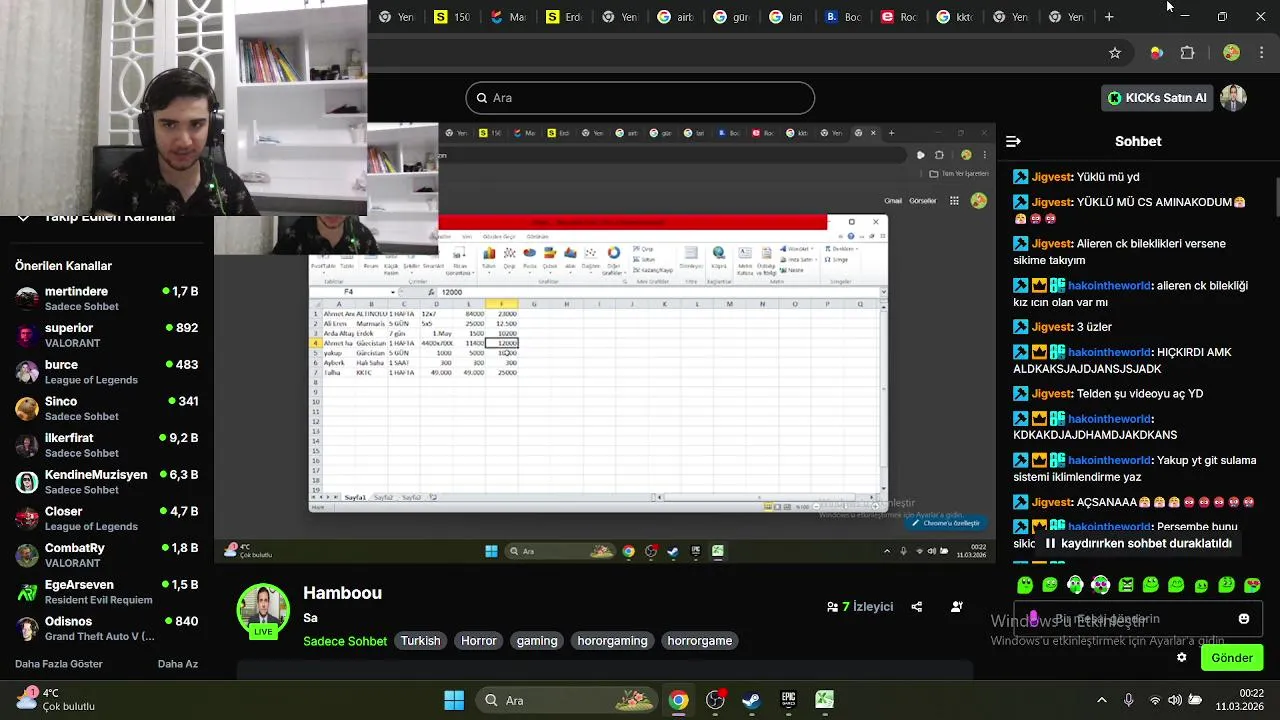Open the burce channel
This screenshot has height=720, width=1280.
tap(107, 372)
